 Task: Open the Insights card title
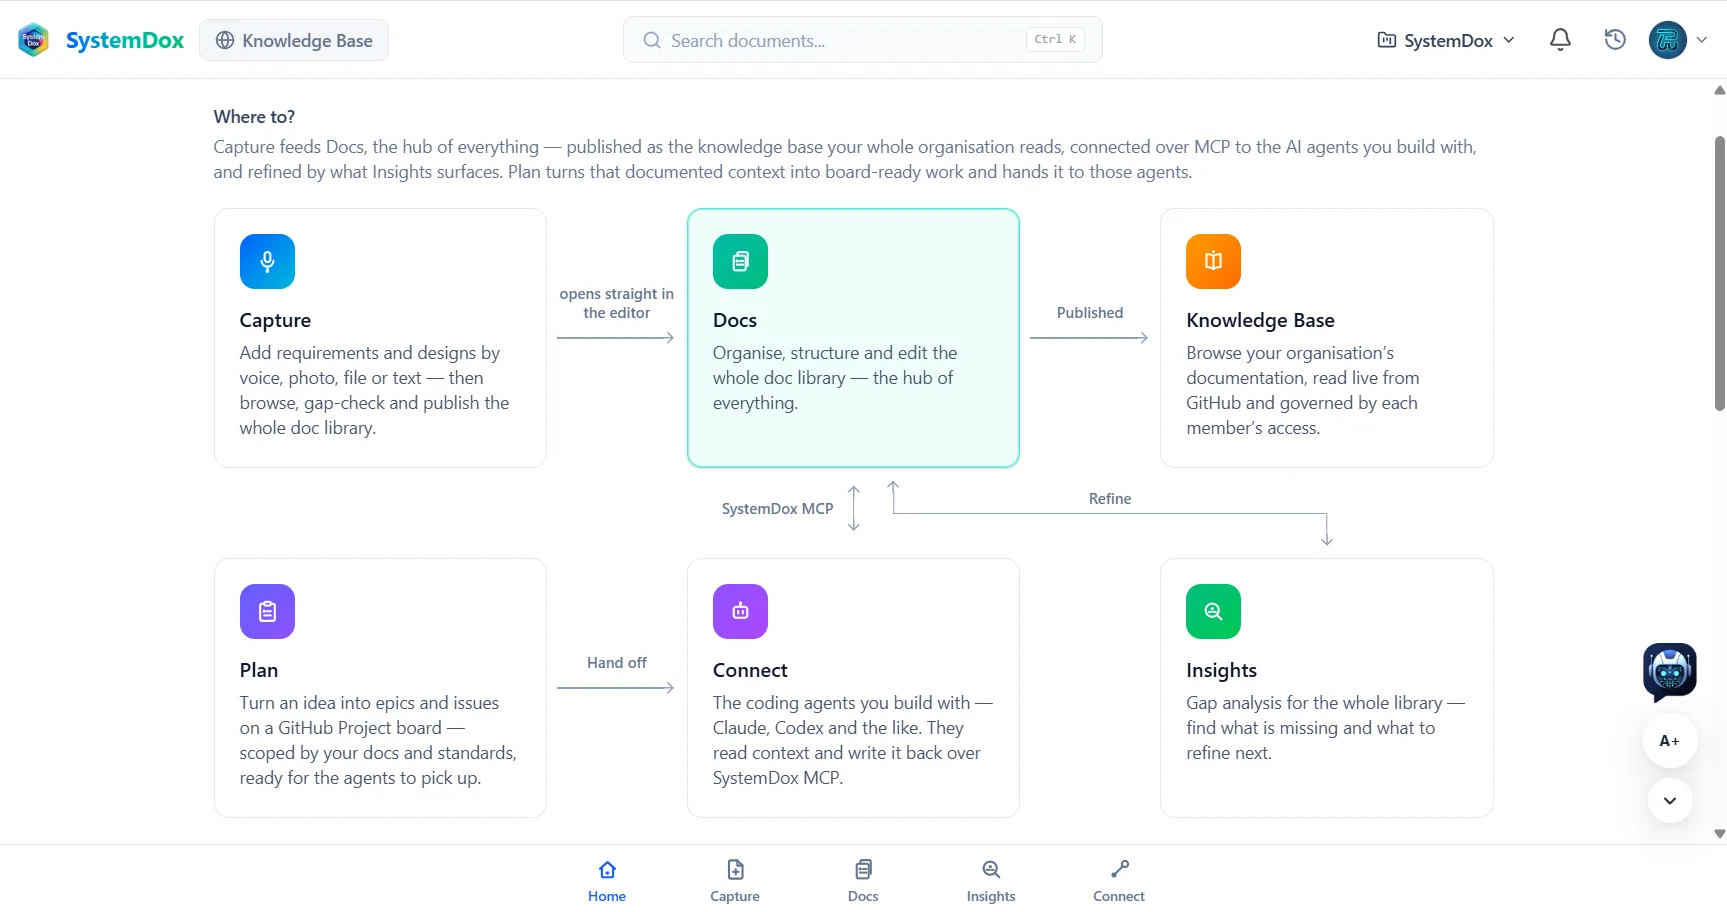[1221, 670]
